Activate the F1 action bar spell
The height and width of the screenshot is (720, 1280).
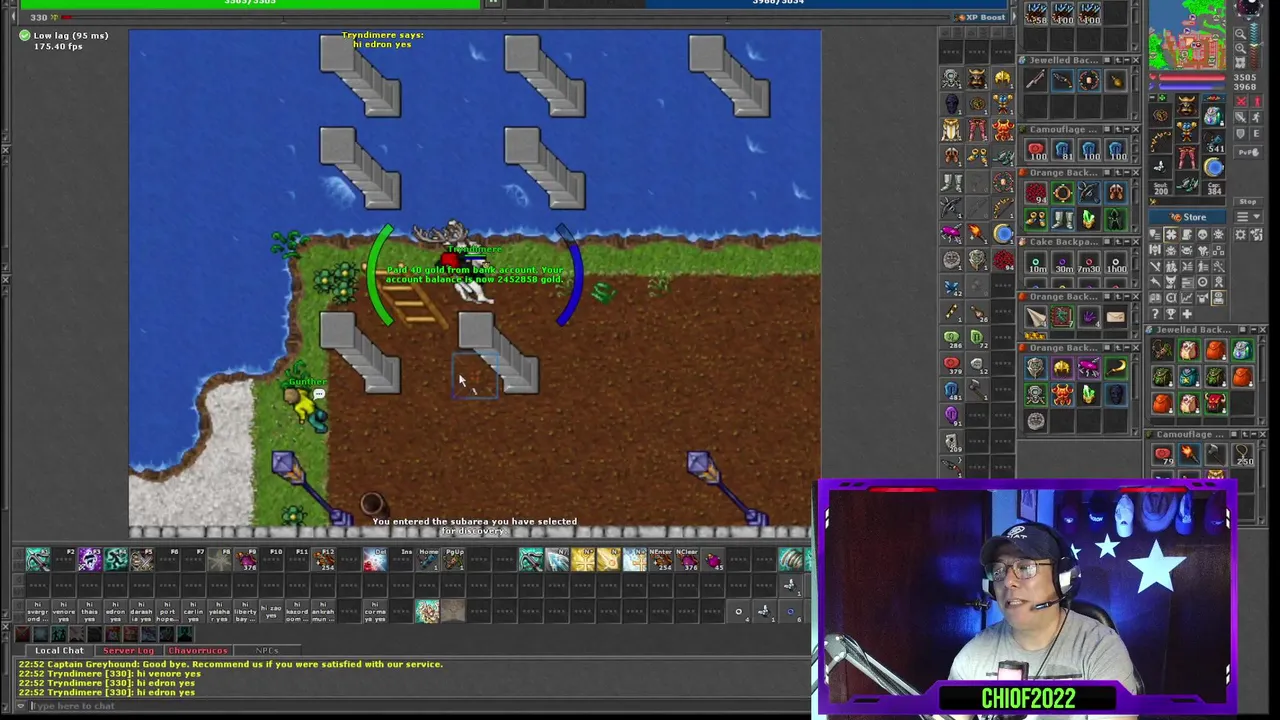click(x=37, y=559)
